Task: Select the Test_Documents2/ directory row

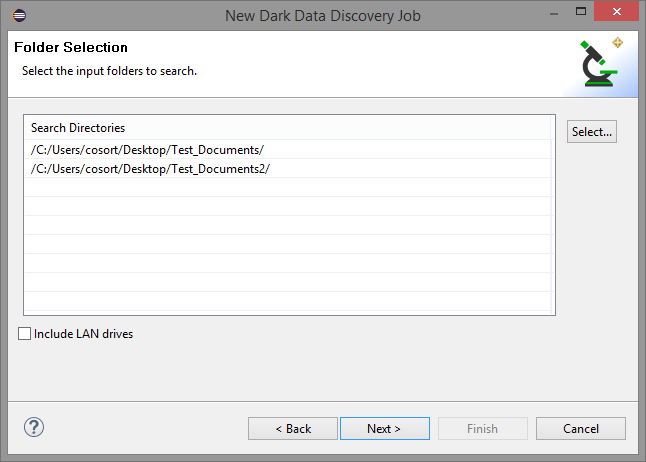Action: [x=150, y=169]
